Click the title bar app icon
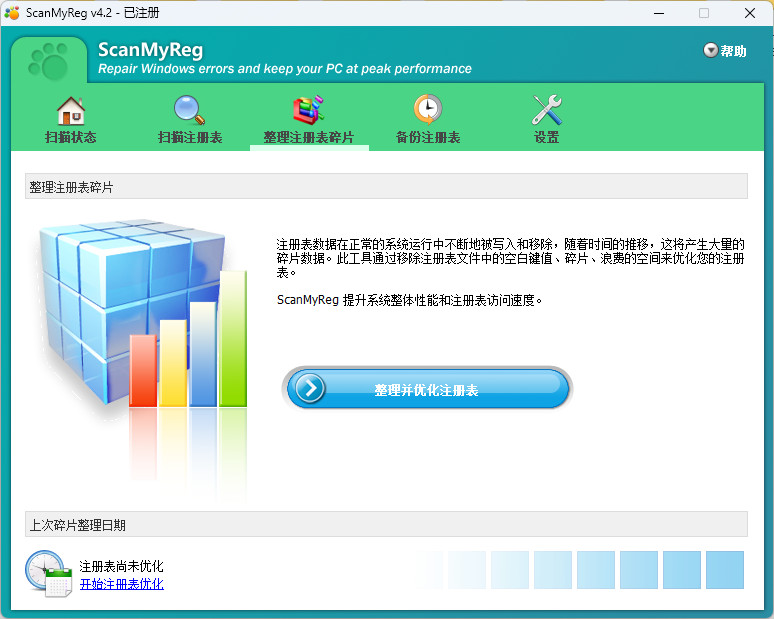Image resolution: width=774 pixels, height=619 pixels. pos(12,13)
